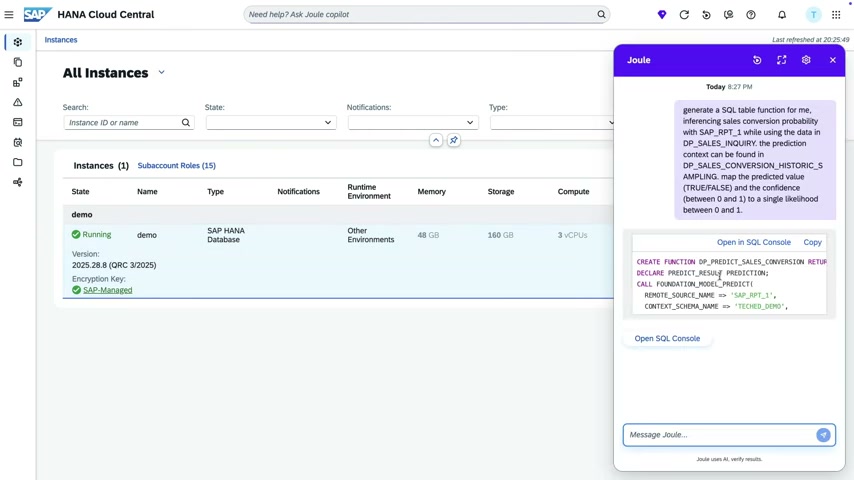Click the version 2025.28.8 (QRC 3/2025) text
Screen dimensions: 854x480
[114, 265]
